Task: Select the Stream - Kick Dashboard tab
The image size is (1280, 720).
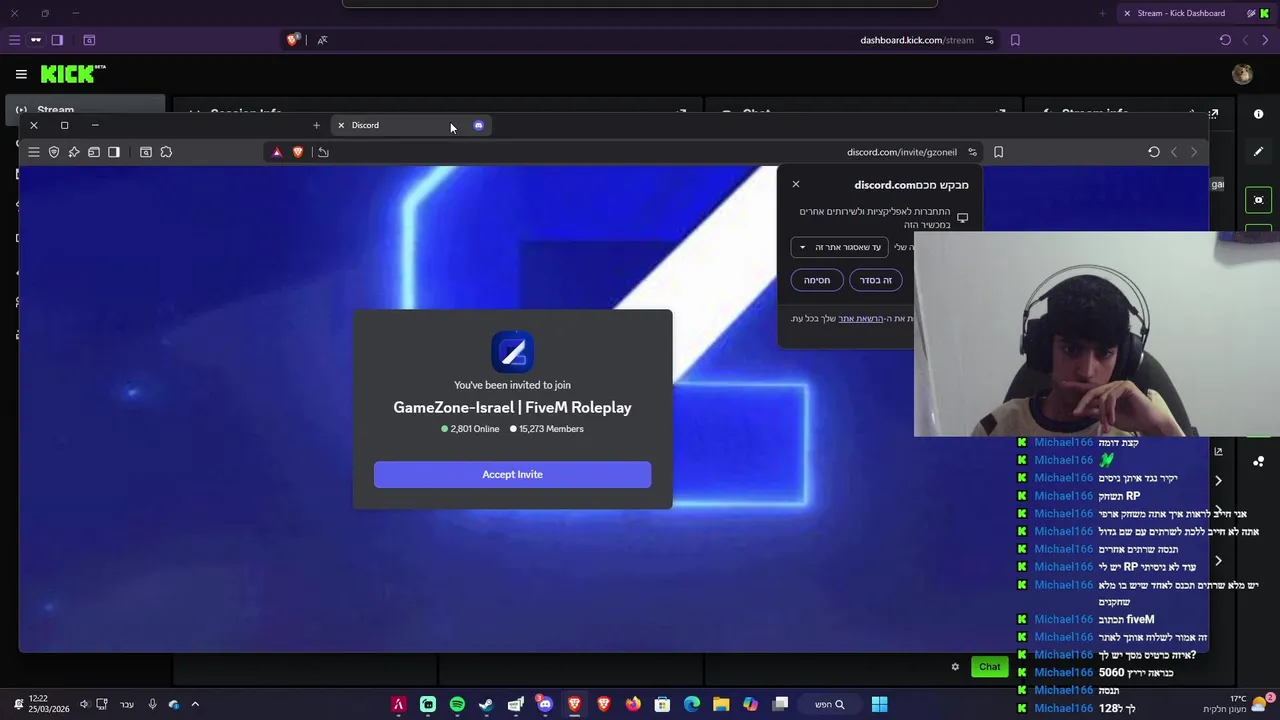Action: 1180,13
